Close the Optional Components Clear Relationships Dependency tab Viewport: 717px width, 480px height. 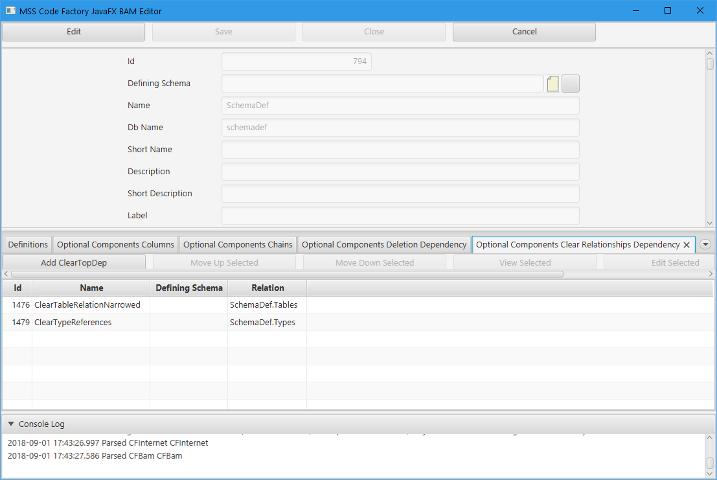tap(686, 245)
